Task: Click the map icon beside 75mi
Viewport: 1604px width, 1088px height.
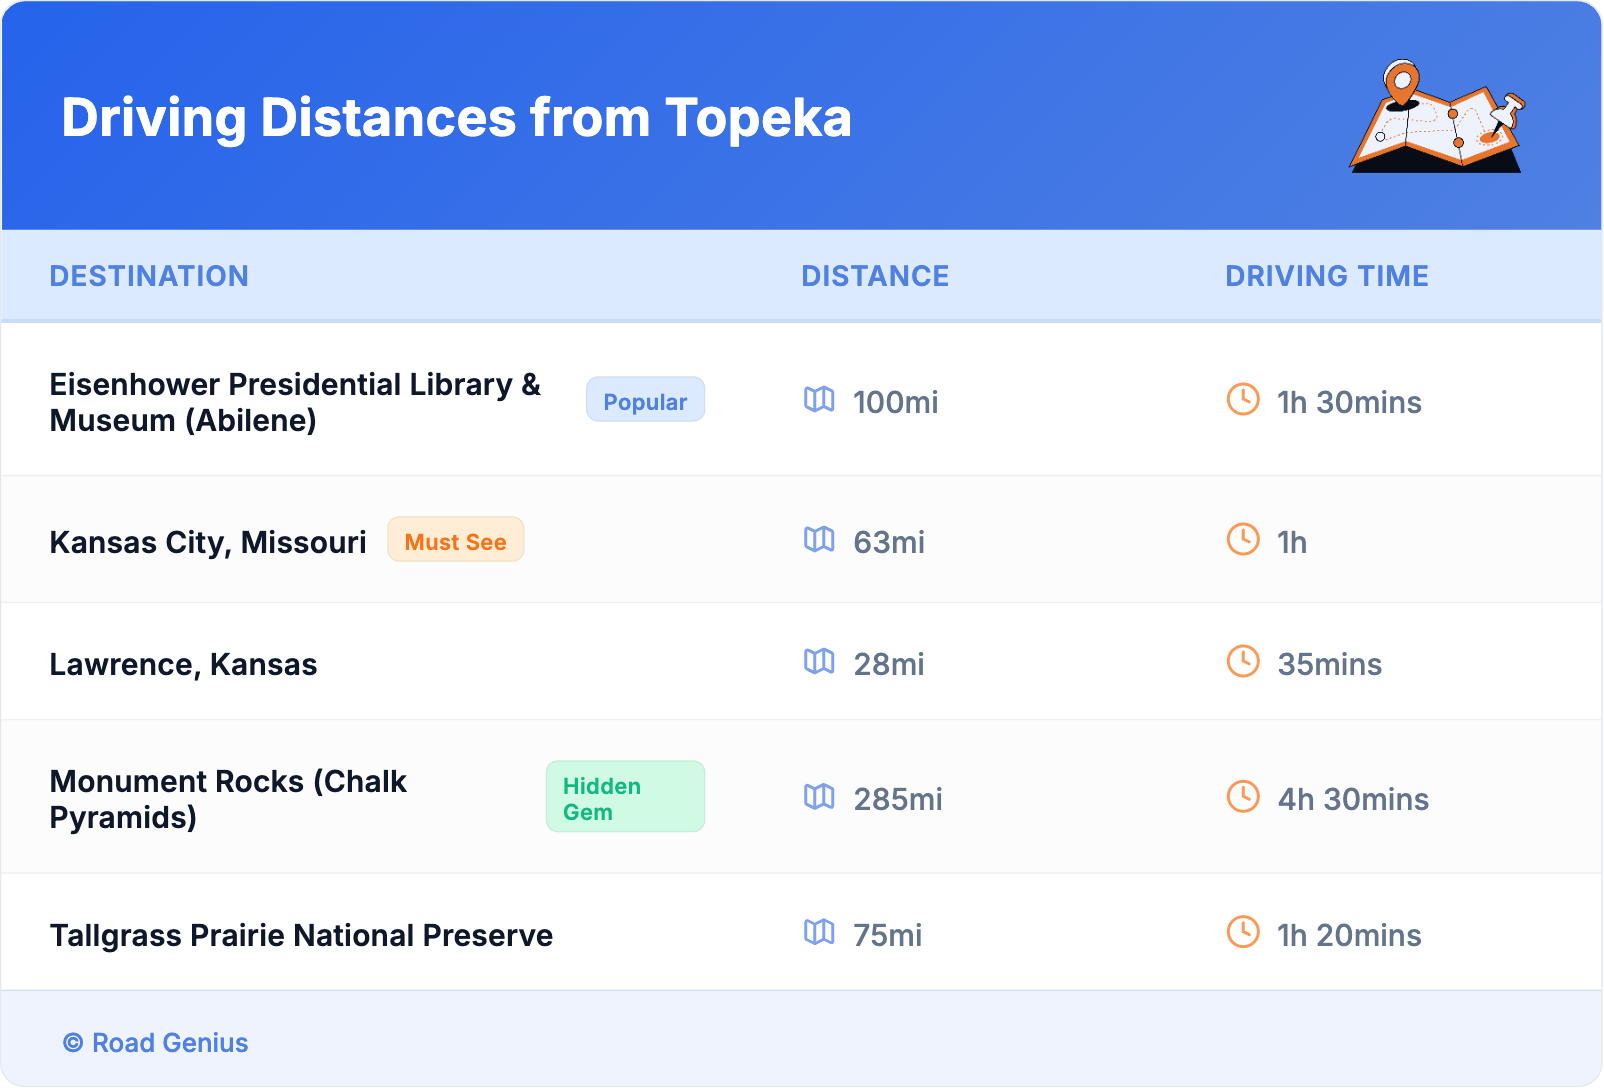Action: click(x=819, y=933)
